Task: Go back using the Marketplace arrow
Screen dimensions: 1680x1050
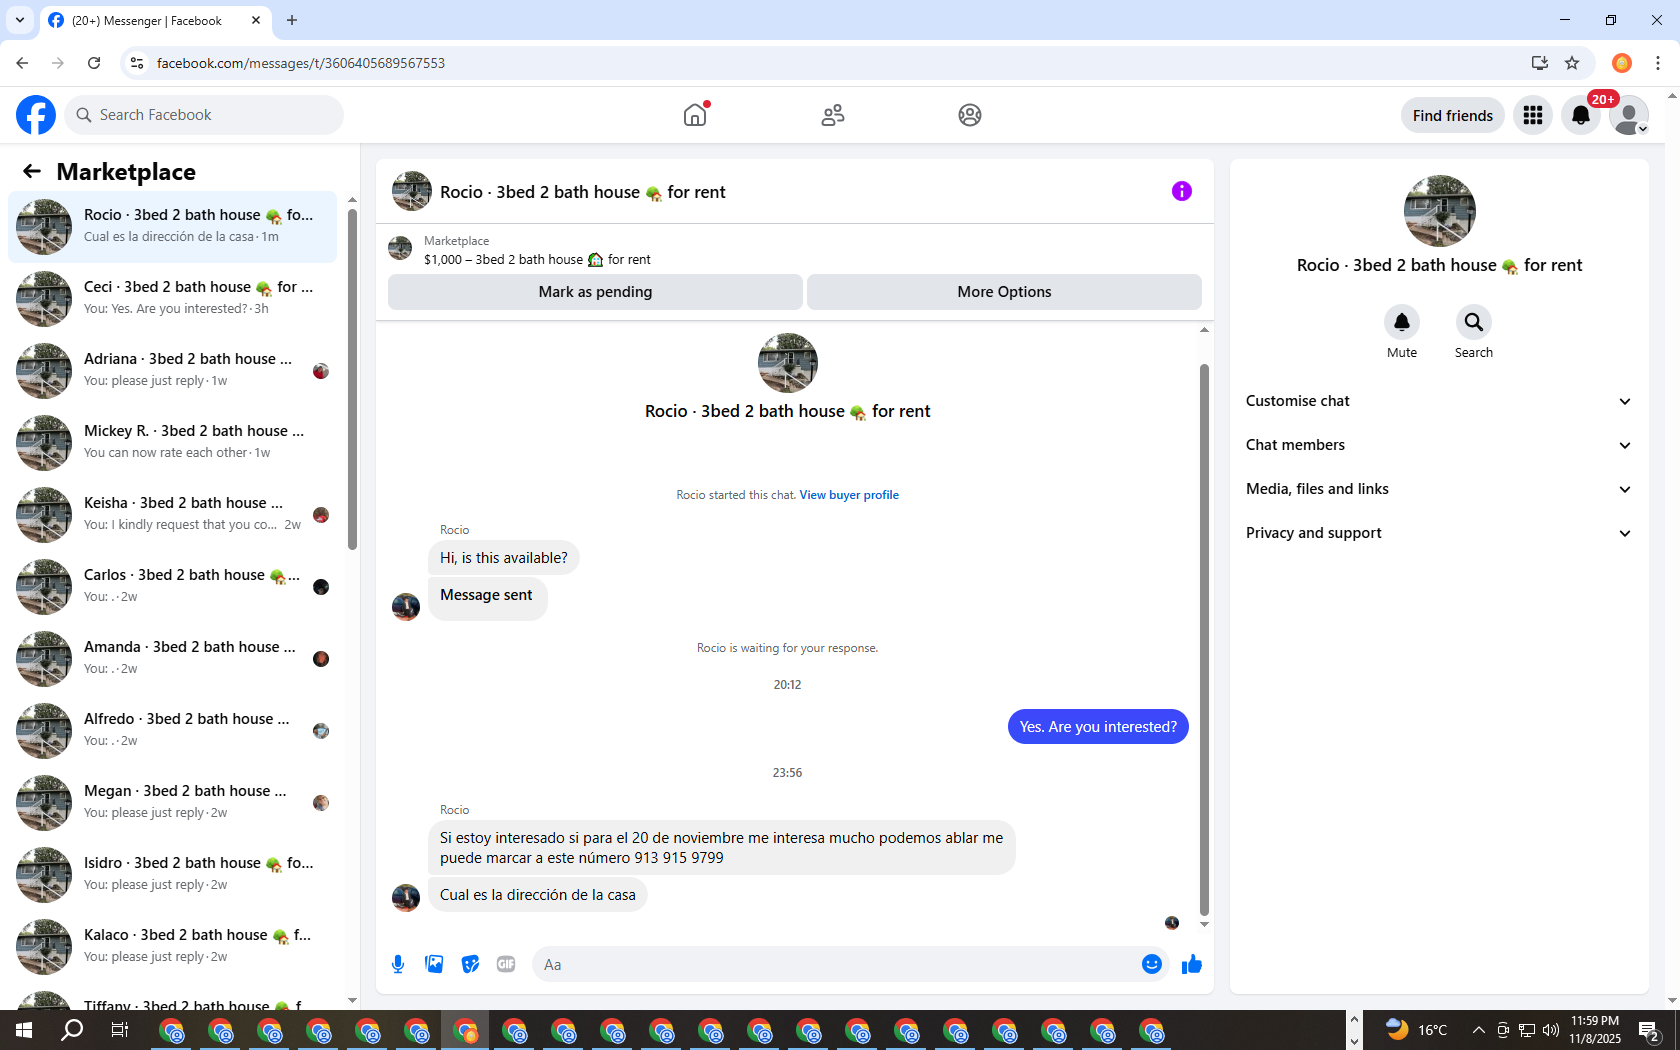Action: (x=32, y=171)
